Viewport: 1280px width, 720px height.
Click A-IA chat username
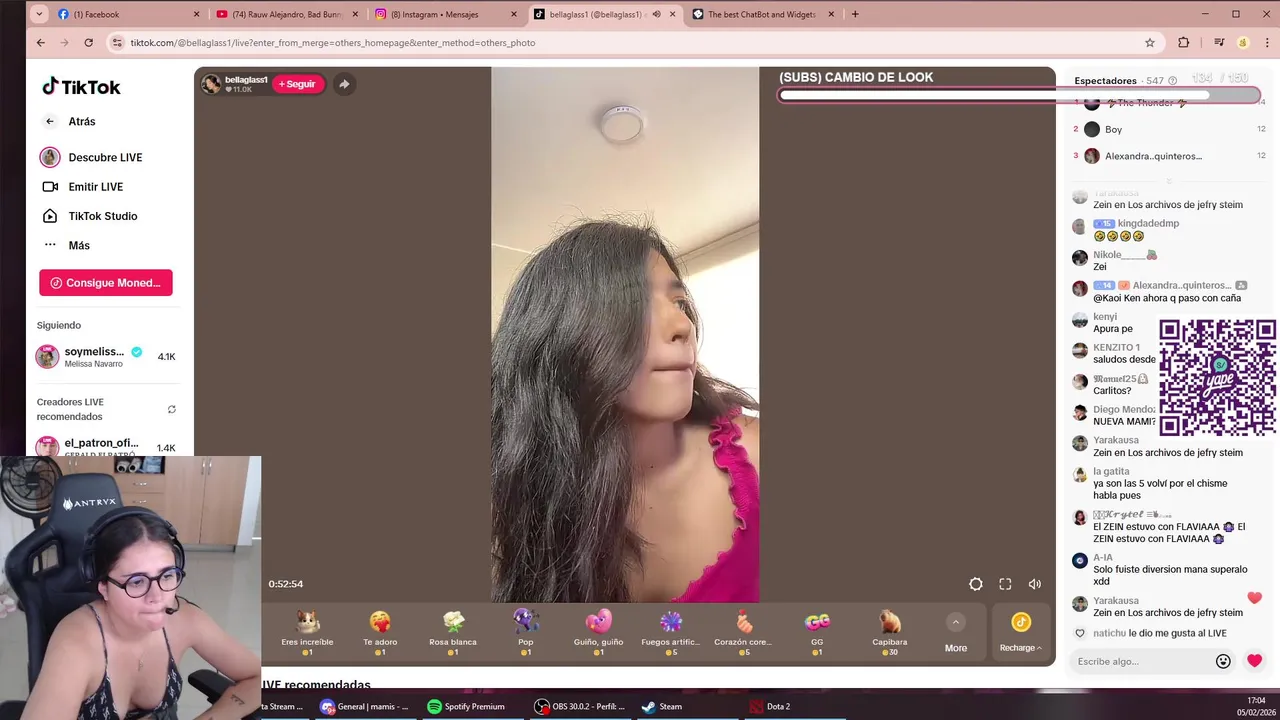click(x=1103, y=557)
